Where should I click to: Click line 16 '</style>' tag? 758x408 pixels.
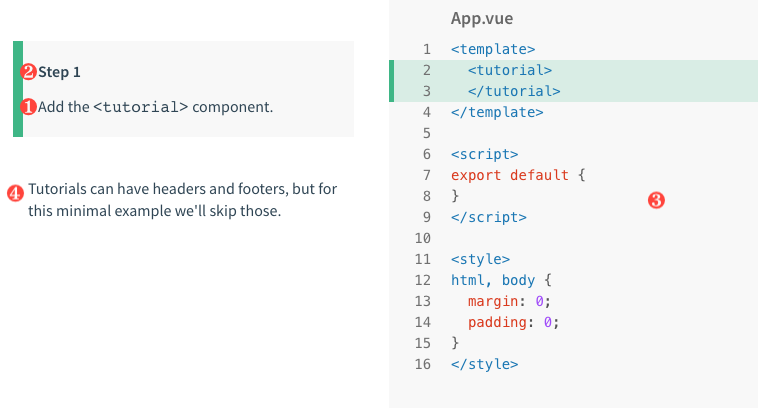484,364
